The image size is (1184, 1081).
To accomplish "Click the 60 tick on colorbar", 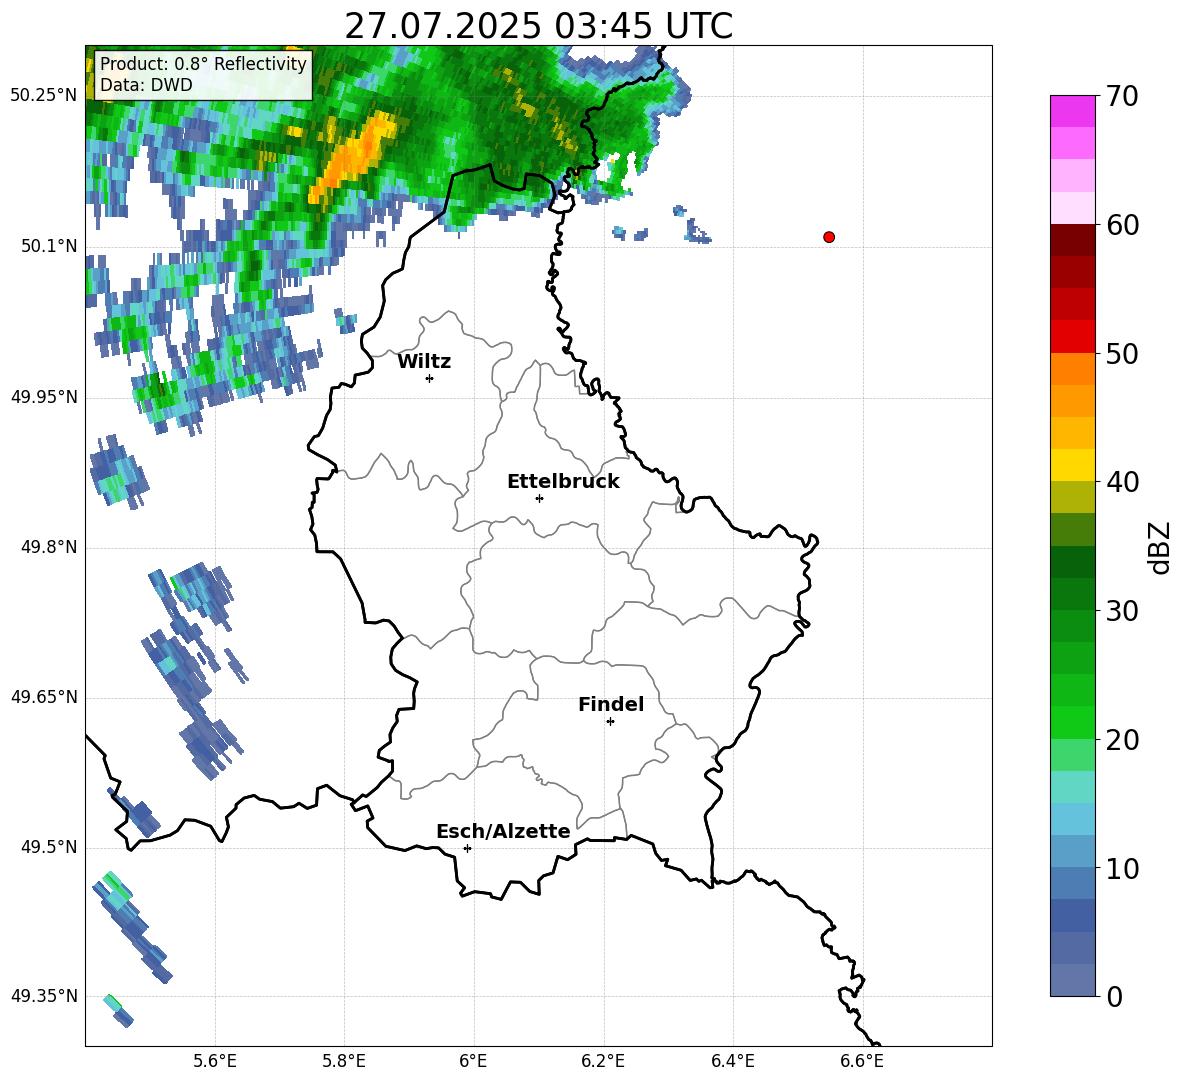I will [1123, 225].
